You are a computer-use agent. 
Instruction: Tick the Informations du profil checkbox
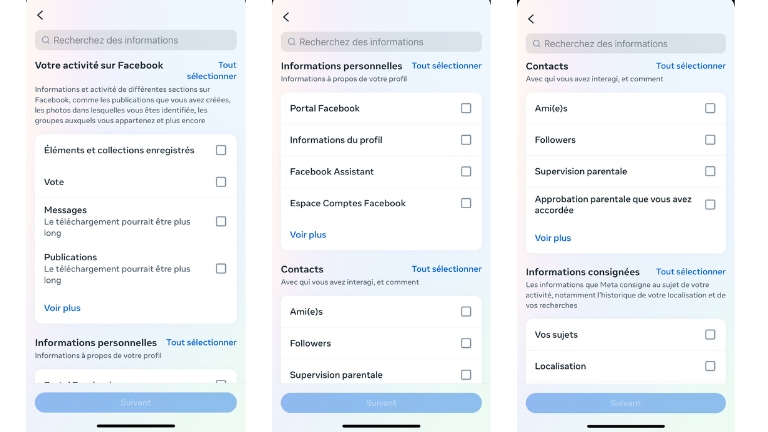pos(466,140)
